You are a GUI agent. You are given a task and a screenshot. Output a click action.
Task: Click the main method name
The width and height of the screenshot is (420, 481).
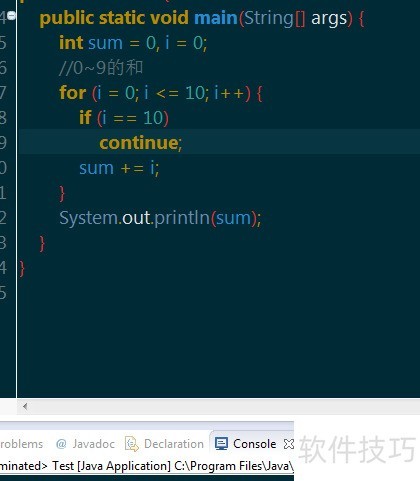pos(216,18)
